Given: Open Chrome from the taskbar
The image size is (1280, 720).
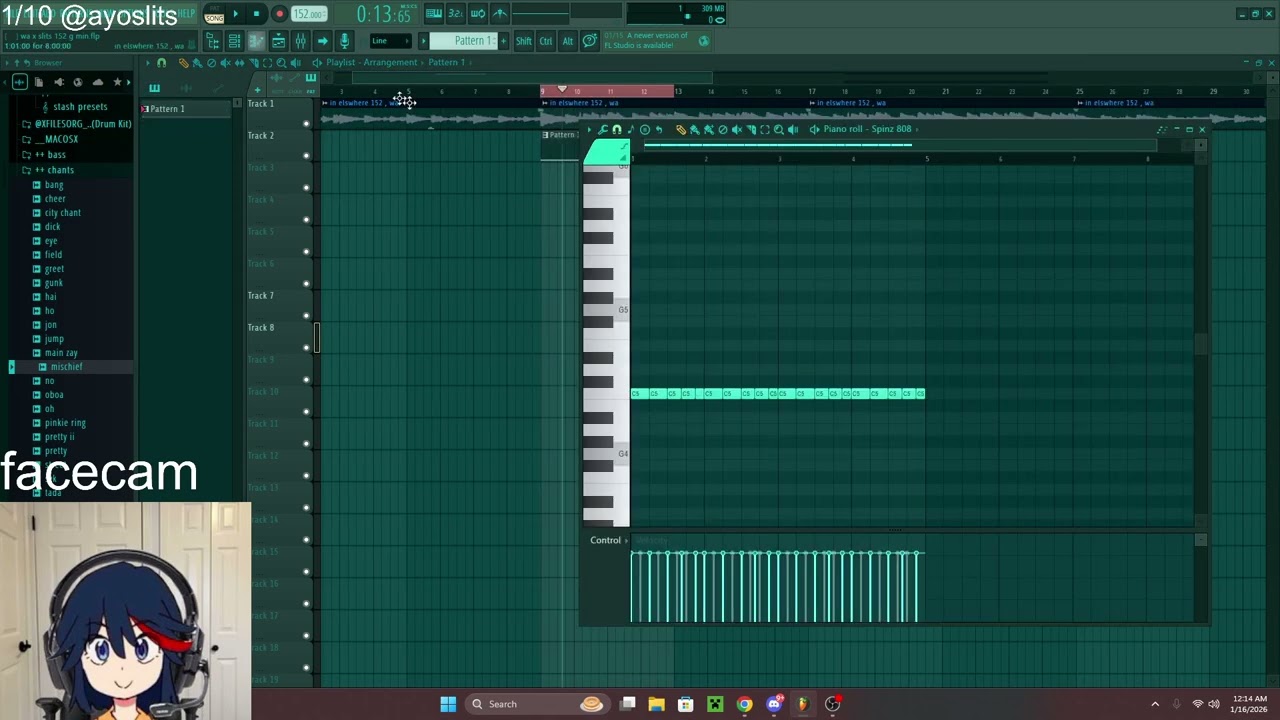Looking at the screenshot, I should [744, 704].
